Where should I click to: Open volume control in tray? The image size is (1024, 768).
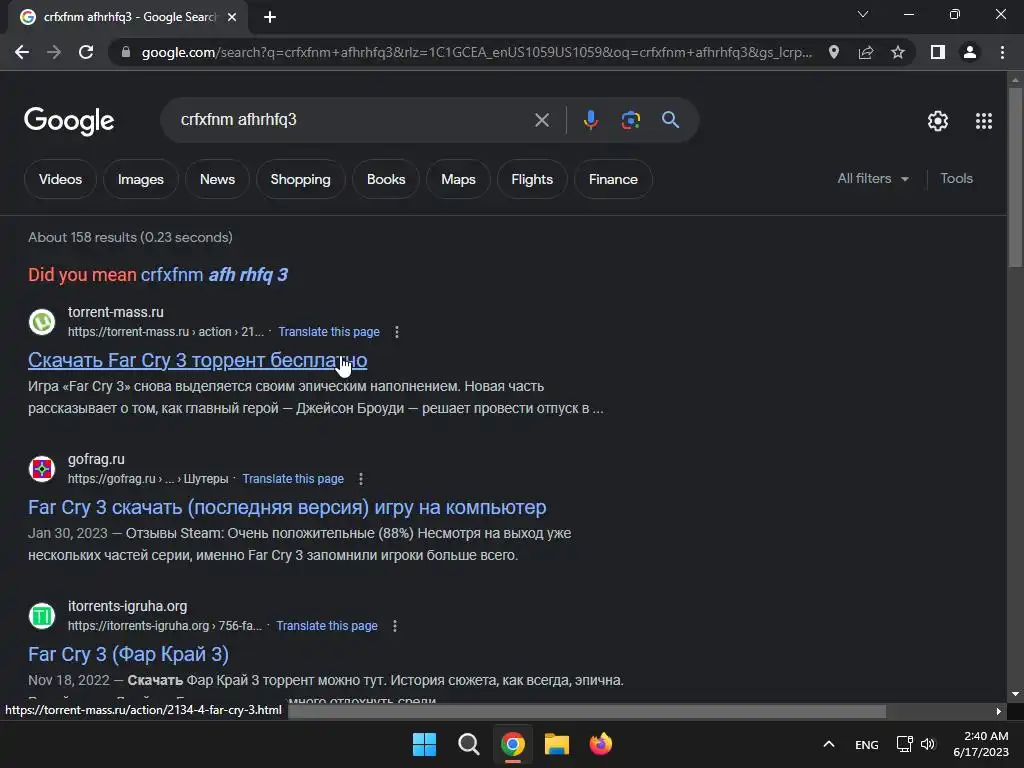click(928, 744)
